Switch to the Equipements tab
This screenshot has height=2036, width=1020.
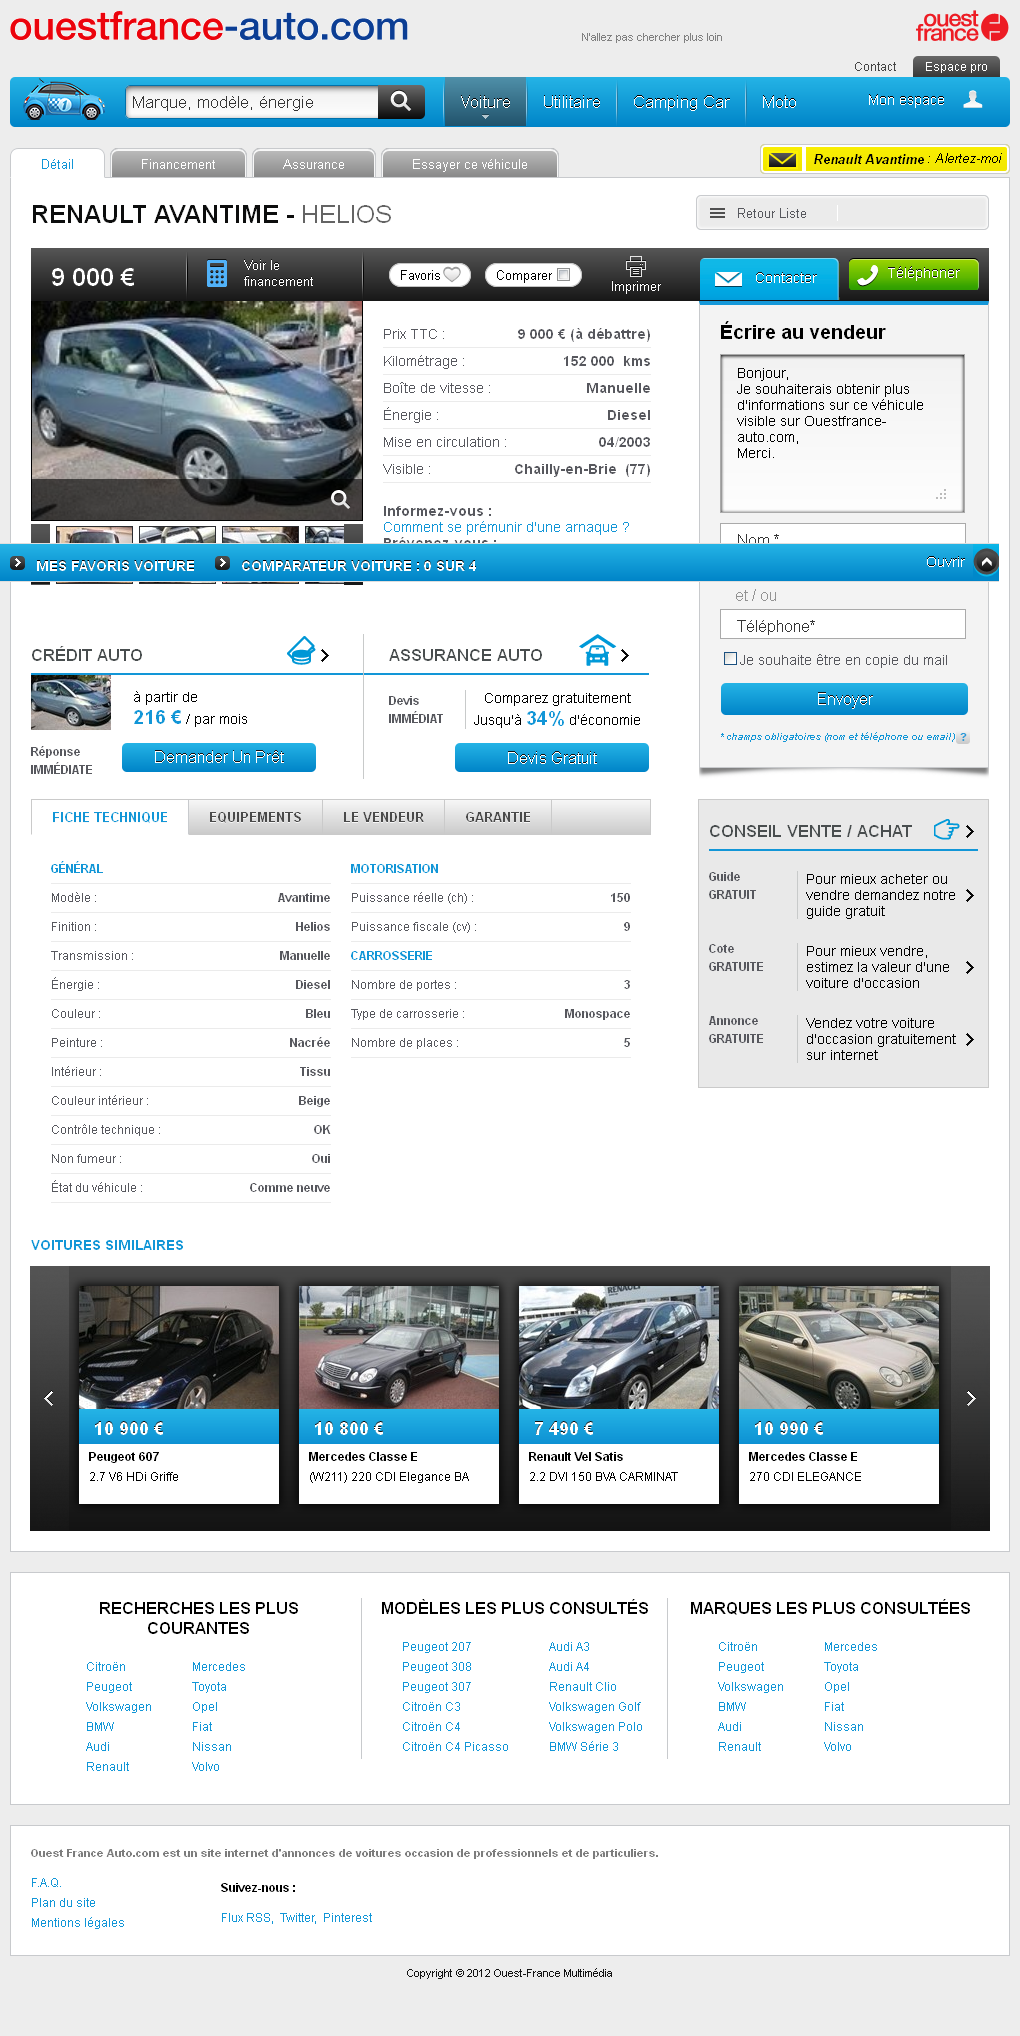point(255,817)
